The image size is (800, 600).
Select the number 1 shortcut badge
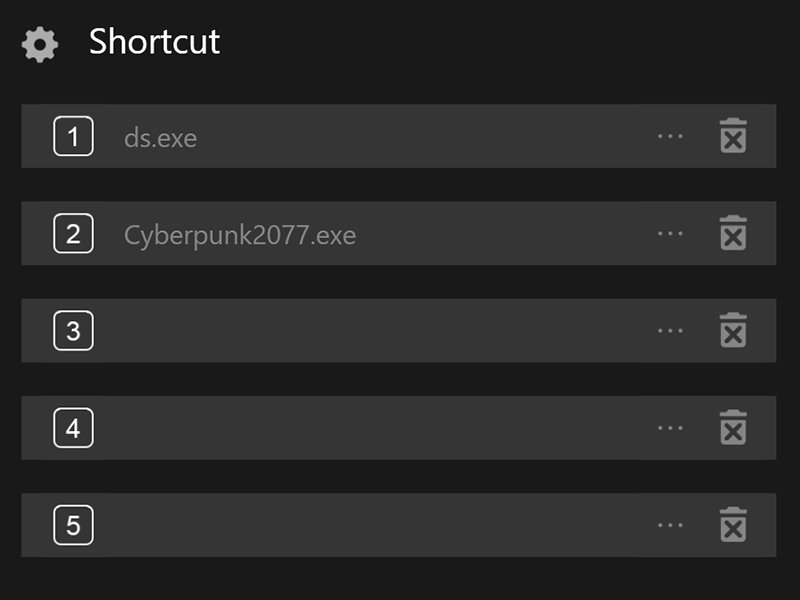click(73, 136)
